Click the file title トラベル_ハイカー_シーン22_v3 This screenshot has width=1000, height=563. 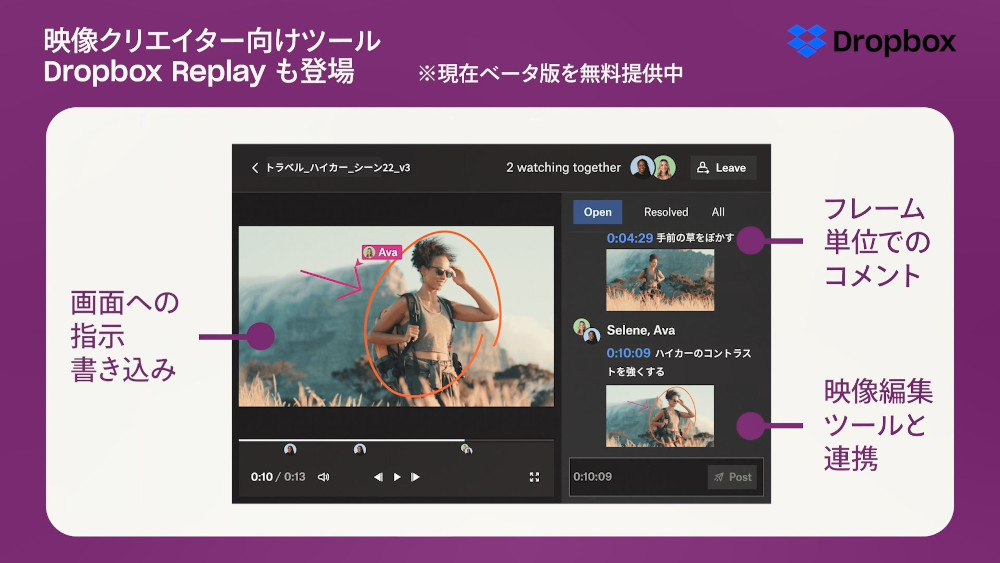coord(337,168)
